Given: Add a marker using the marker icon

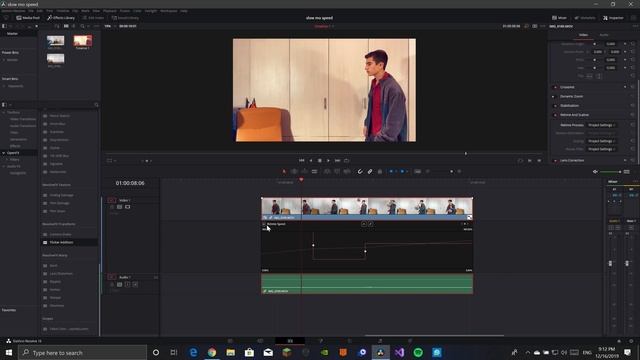Looking at the screenshot, I should [x=402, y=171].
